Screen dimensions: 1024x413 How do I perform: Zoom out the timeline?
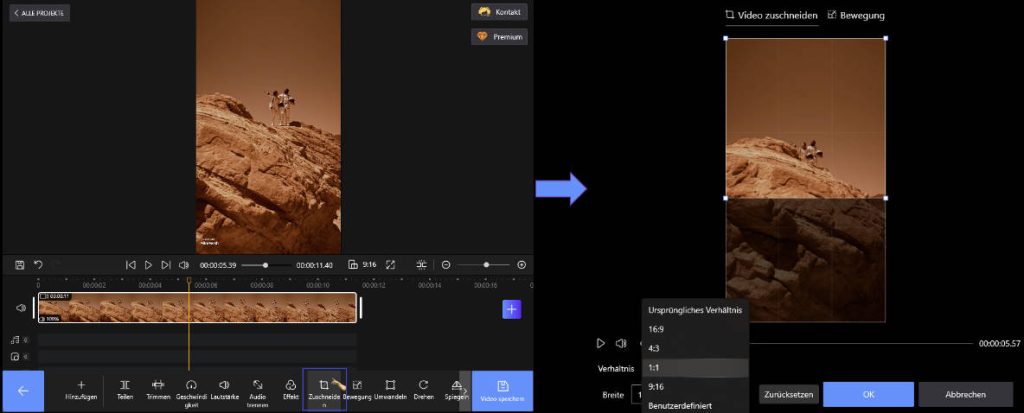point(446,265)
